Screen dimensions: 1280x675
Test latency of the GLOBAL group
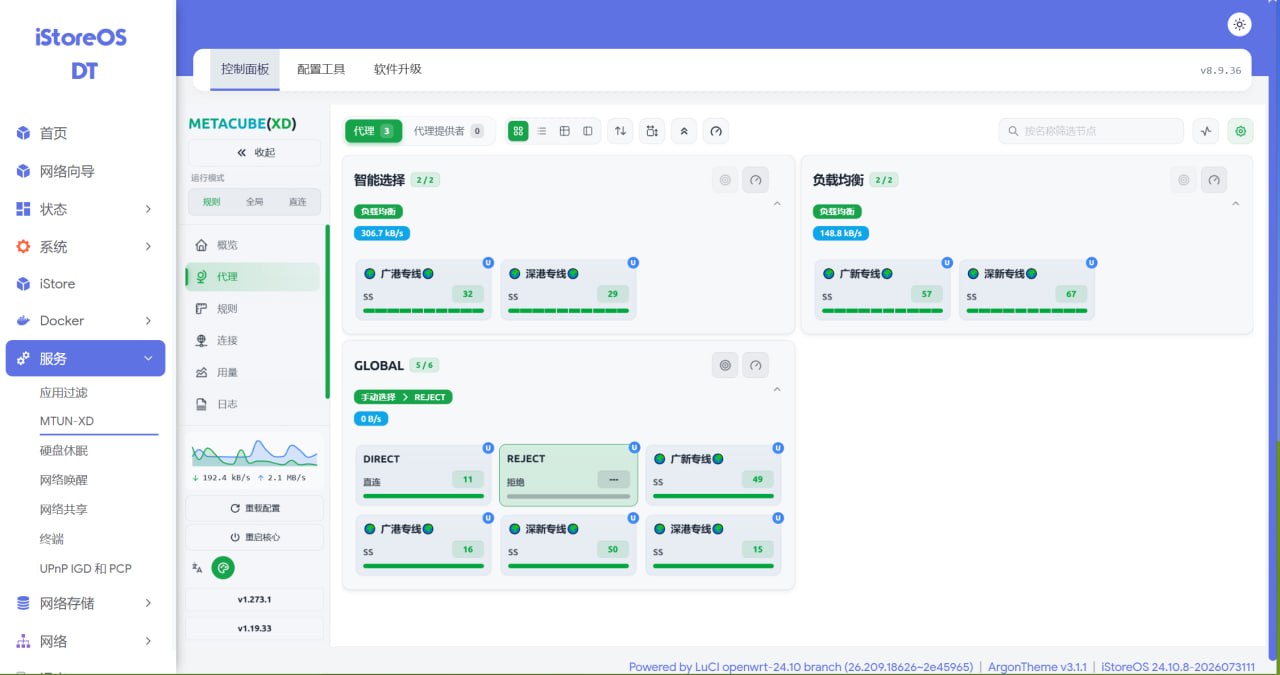756,365
